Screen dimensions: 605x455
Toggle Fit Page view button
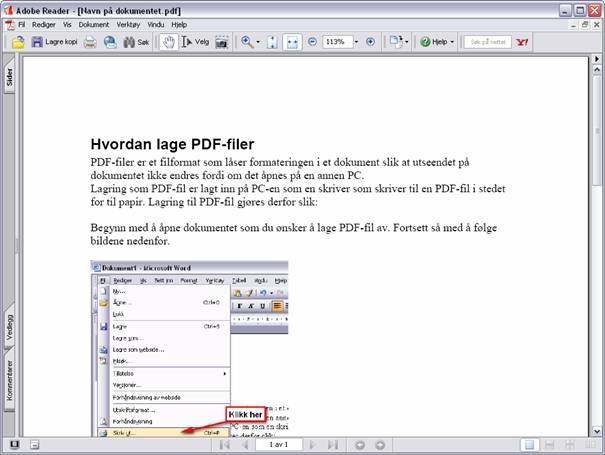pos(272,42)
